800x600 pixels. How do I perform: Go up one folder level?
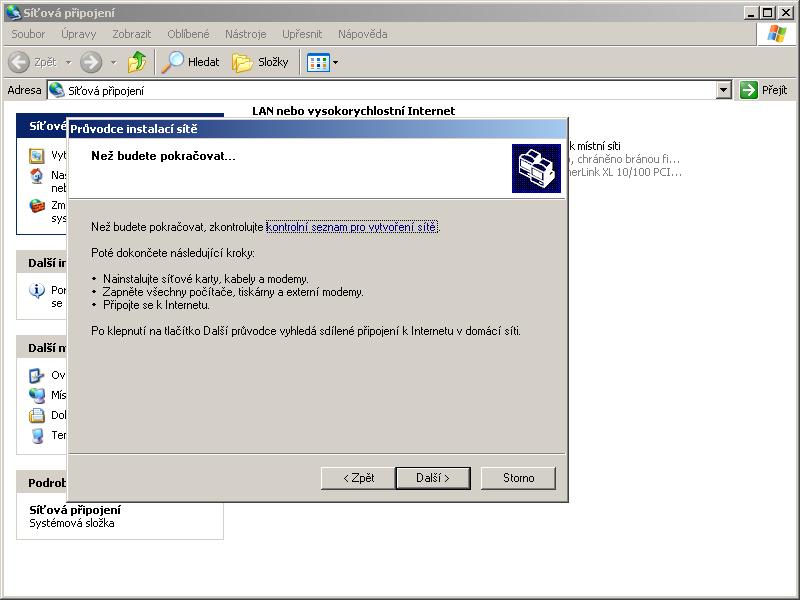pos(137,62)
